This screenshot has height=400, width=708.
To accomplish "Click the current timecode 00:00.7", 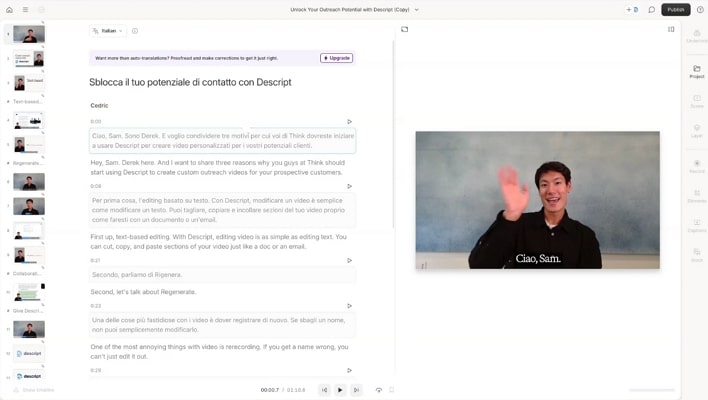I will point(270,390).
